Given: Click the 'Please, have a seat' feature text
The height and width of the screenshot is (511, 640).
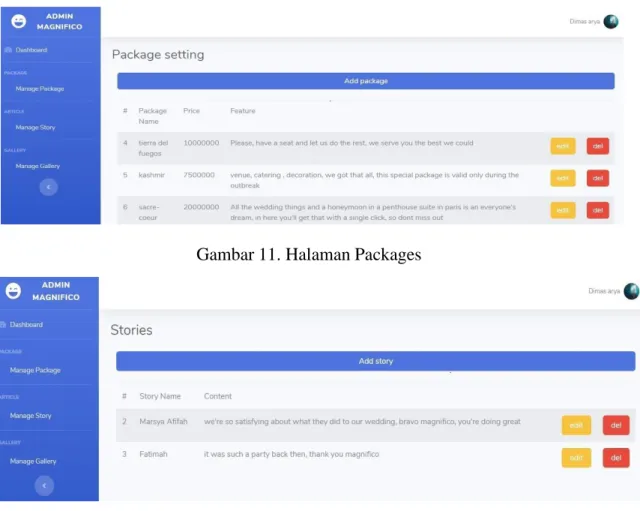Looking at the screenshot, I should pyautogui.click(x=352, y=143).
